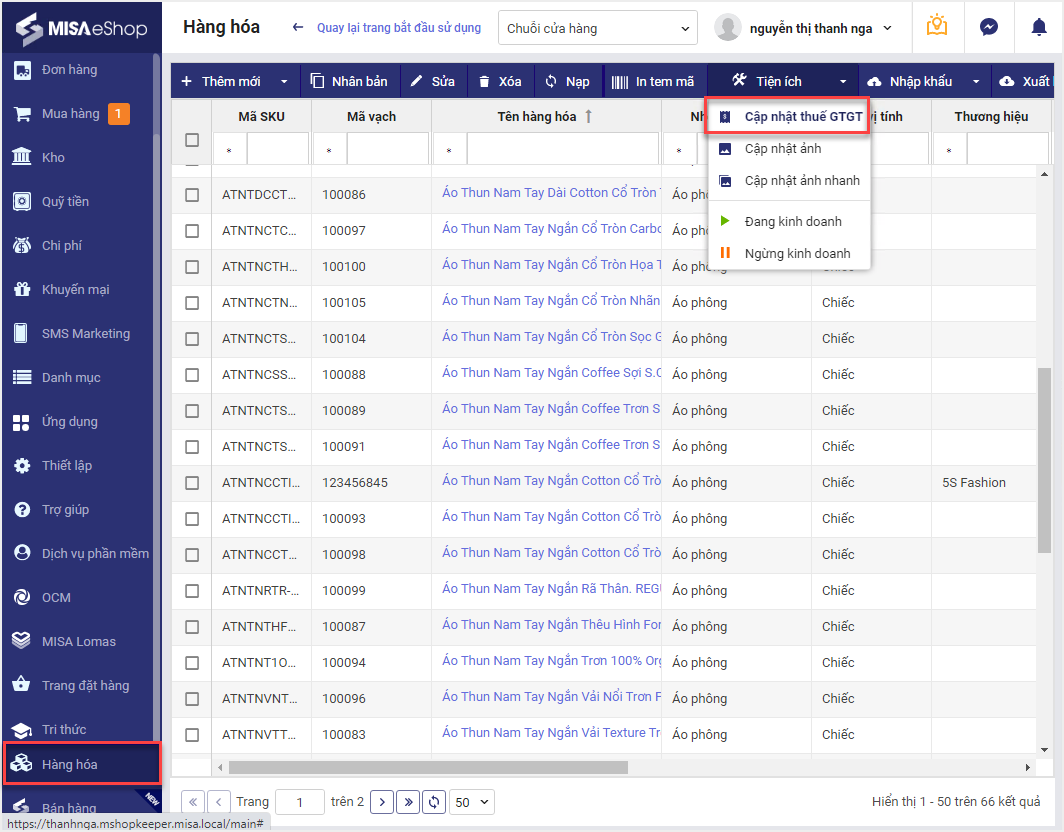Screen dimensions: 1064x832
Task: Click the MISA Lomas layers icon
Action: pyautogui.click(x=22, y=641)
